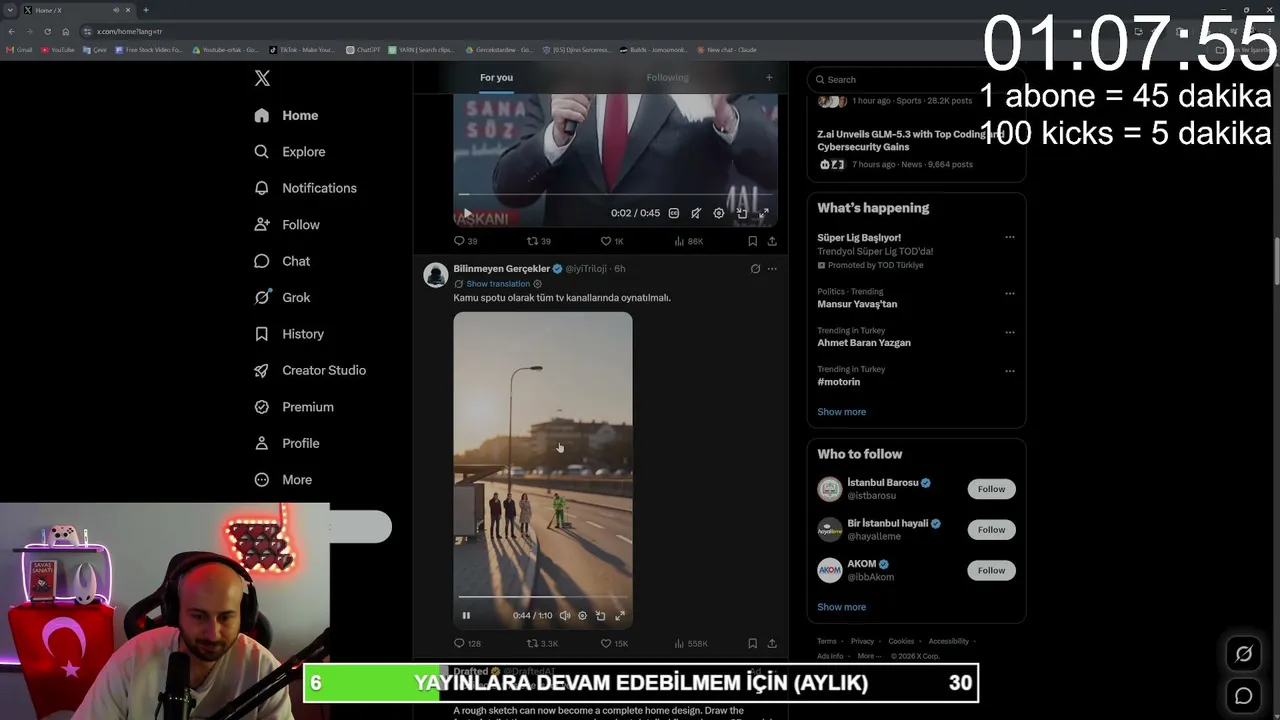Open settings gear on the 1:10 video
1280x720 pixels.
[x=582, y=616]
